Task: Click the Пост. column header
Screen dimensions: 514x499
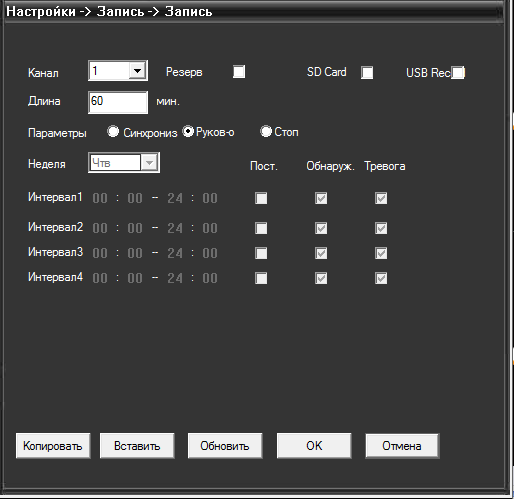Action: (x=264, y=166)
